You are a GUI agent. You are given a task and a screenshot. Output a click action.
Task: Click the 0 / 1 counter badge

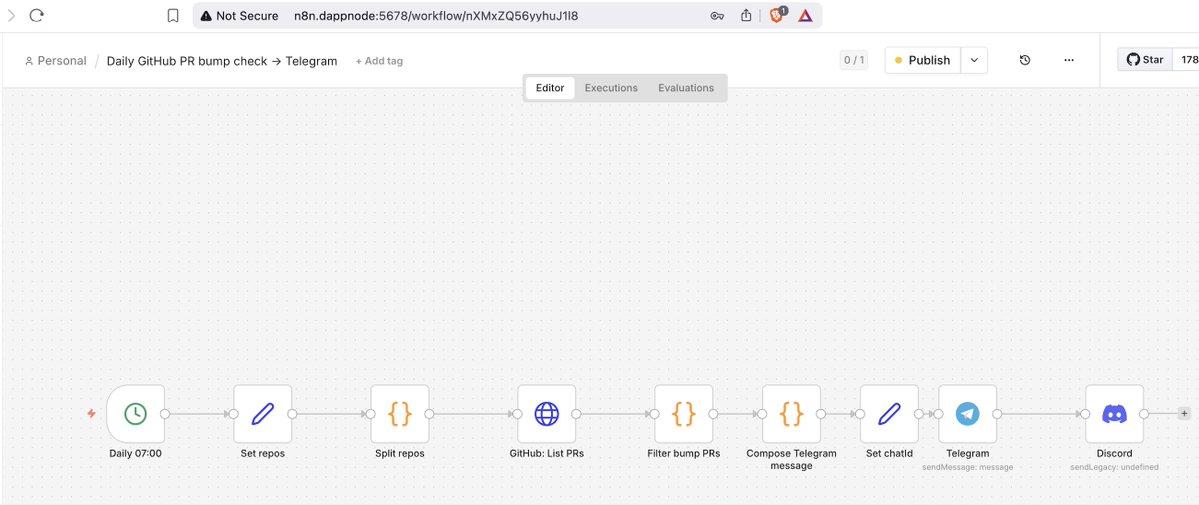[x=853, y=60]
